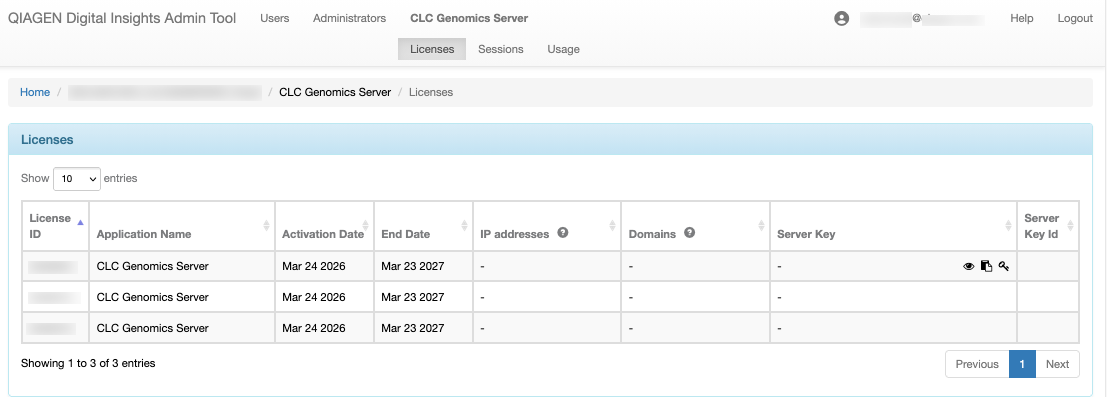This screenshot has width=1107, height=397.
Task: Click the Logout link
Action: tap(1075, 18)
